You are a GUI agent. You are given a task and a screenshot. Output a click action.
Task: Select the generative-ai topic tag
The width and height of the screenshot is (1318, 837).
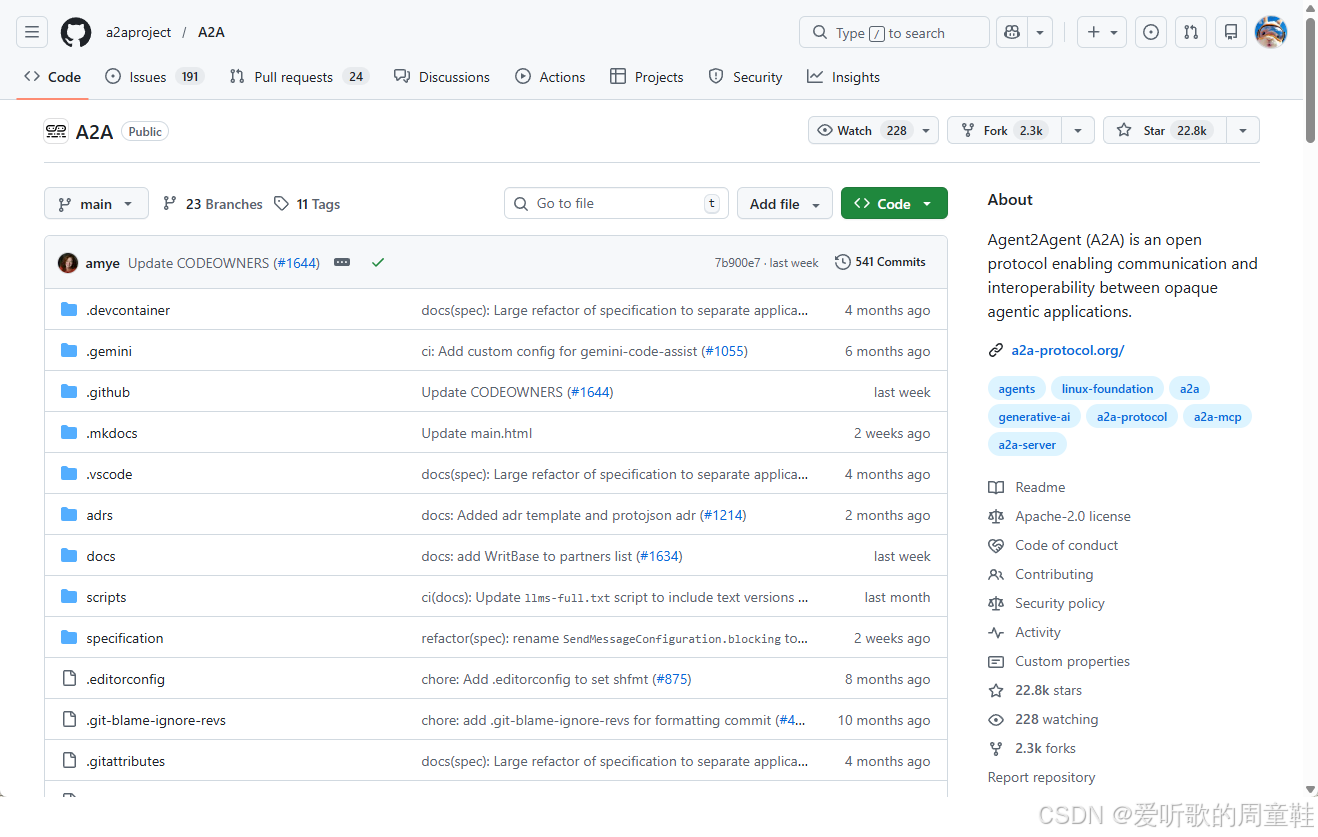tap(1034, 417)
